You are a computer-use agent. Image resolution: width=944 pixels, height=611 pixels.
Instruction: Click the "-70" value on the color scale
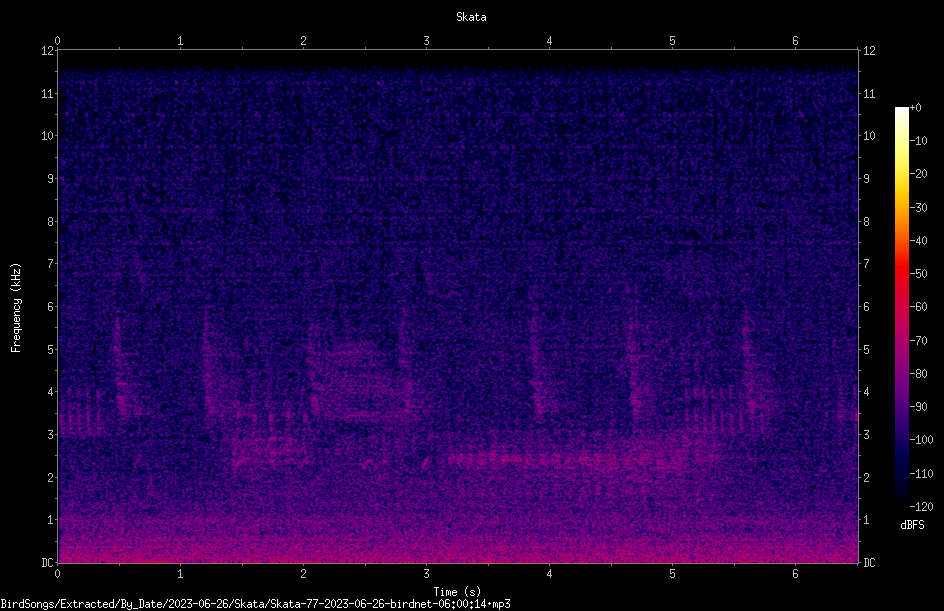[x=919, y=341]
